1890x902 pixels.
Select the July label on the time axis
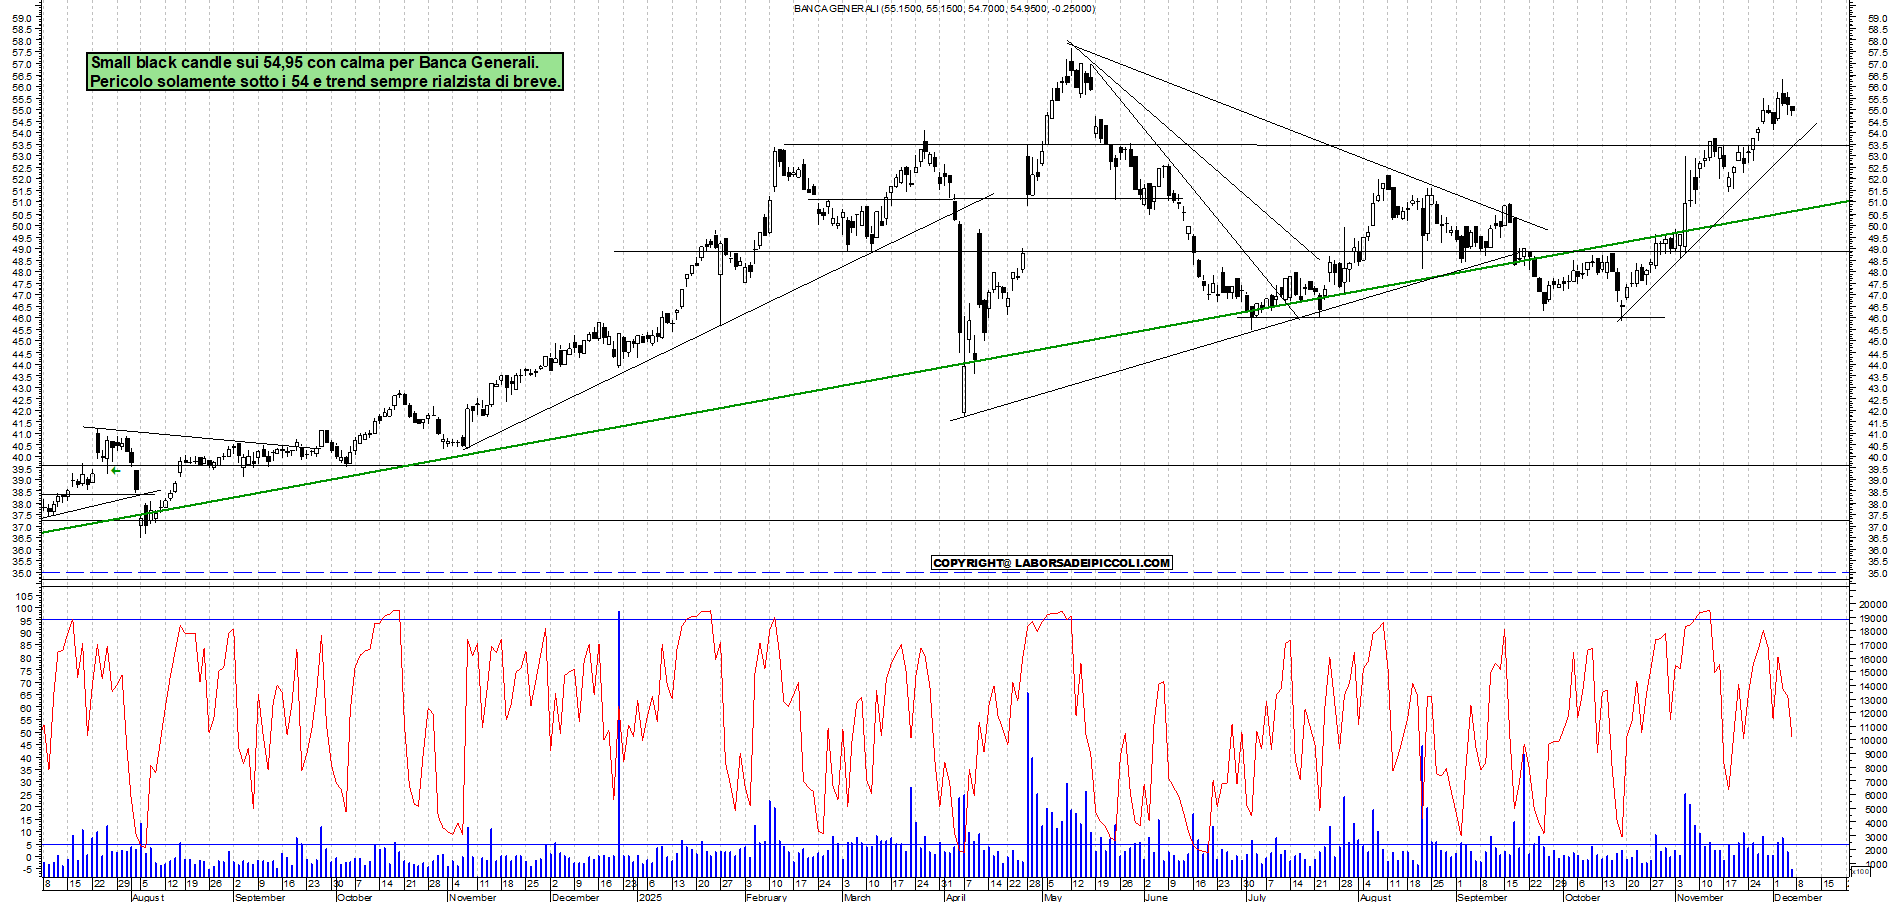pyautogui.click(x=1257, y=897)
